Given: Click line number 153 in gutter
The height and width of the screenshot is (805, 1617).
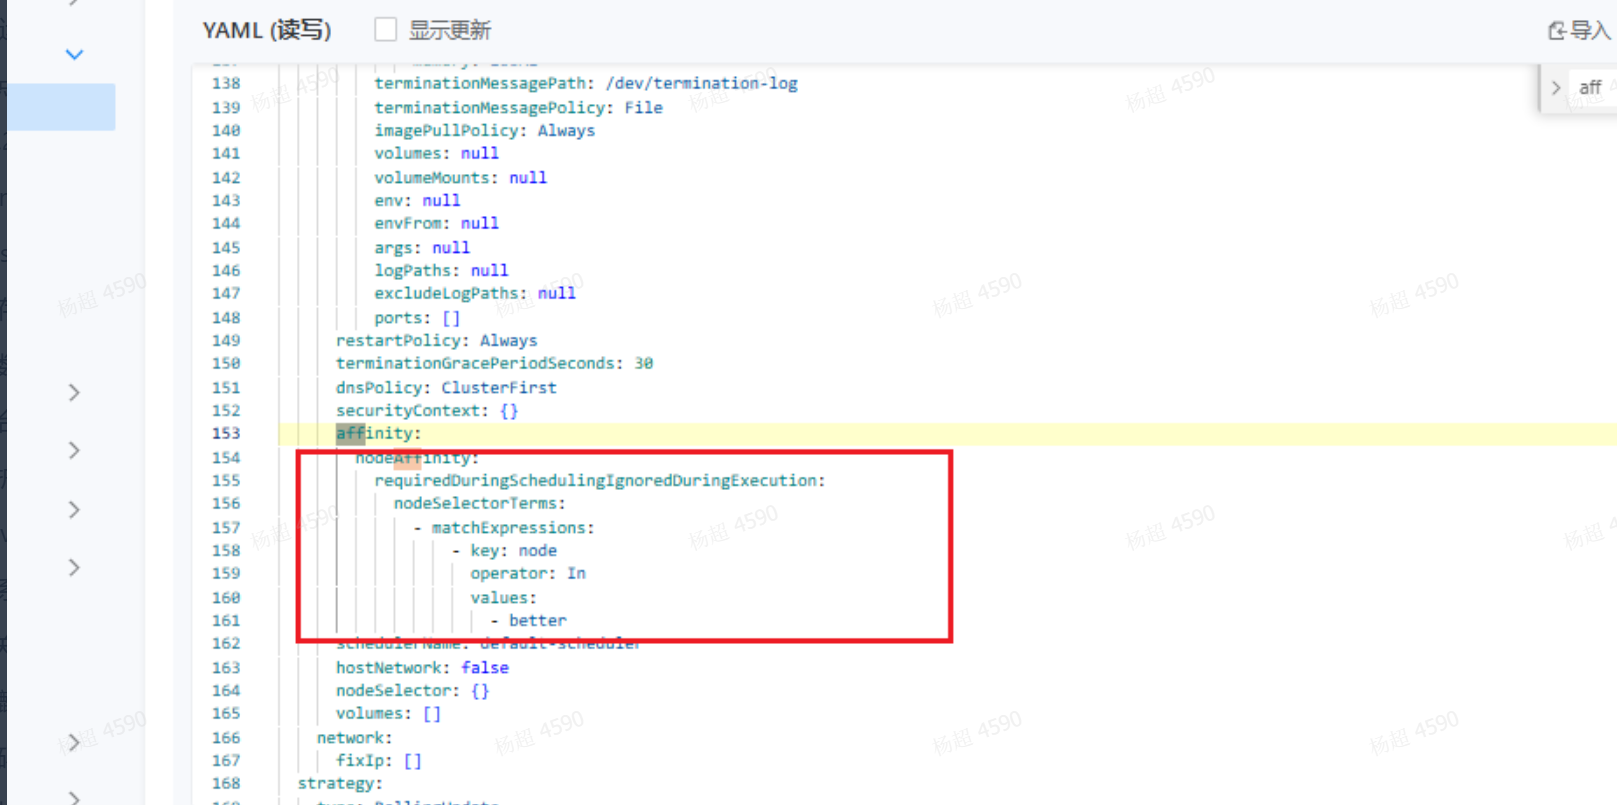Looking at the screenshot, I should [226, 434].
